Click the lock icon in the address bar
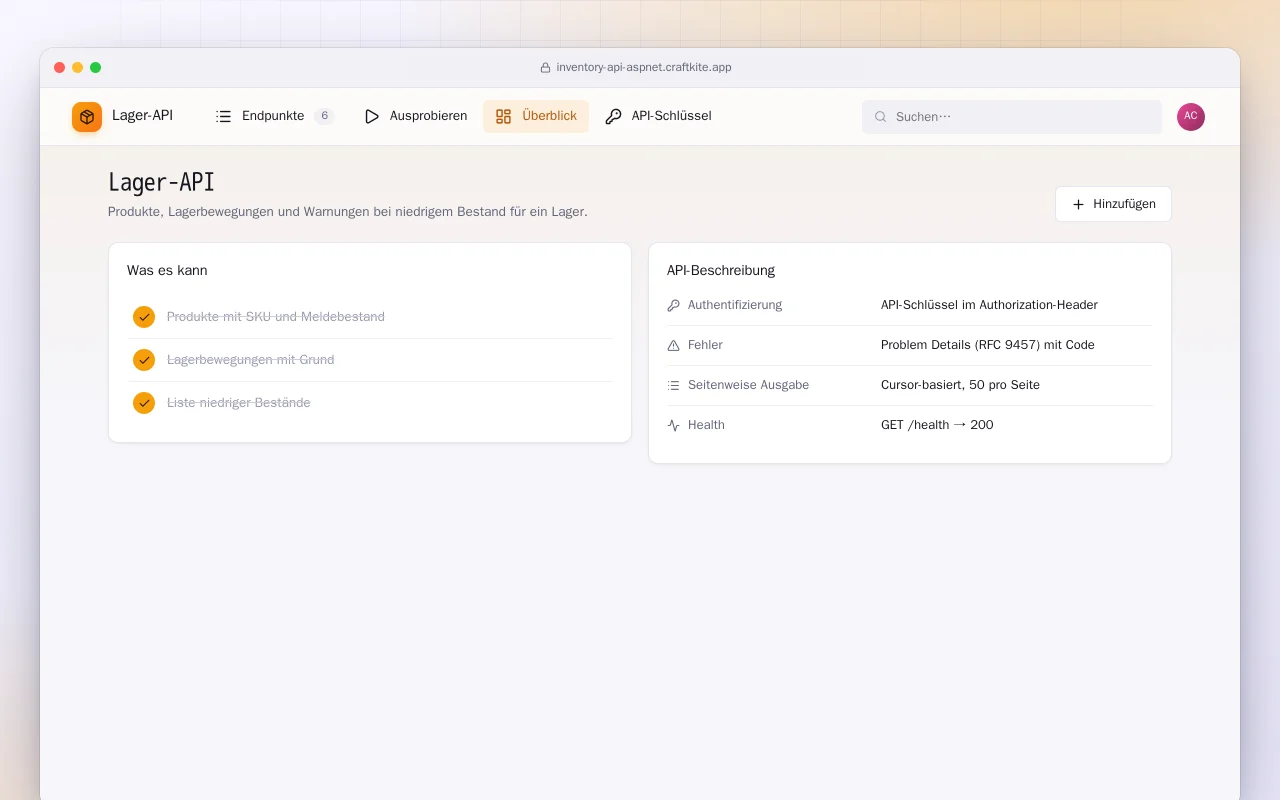 click(546, 68)
